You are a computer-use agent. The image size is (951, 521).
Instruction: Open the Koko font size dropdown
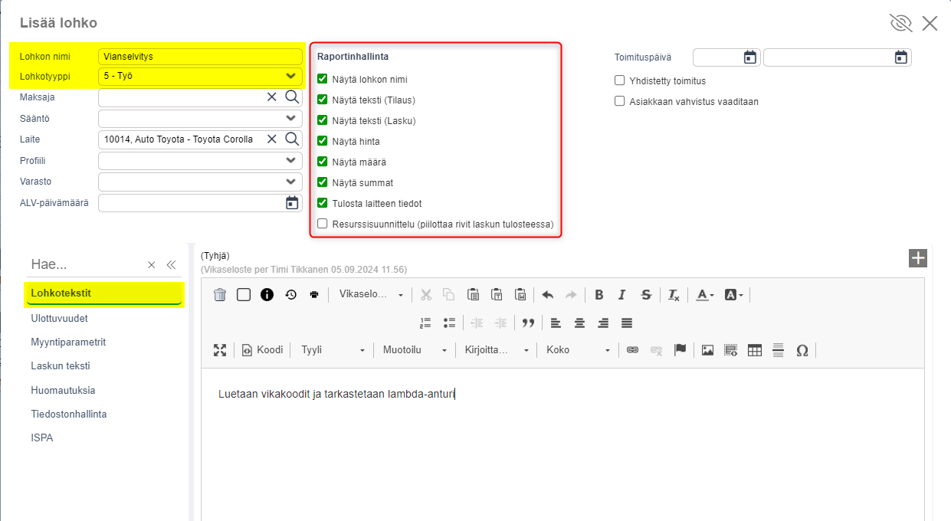coord(577,350)
